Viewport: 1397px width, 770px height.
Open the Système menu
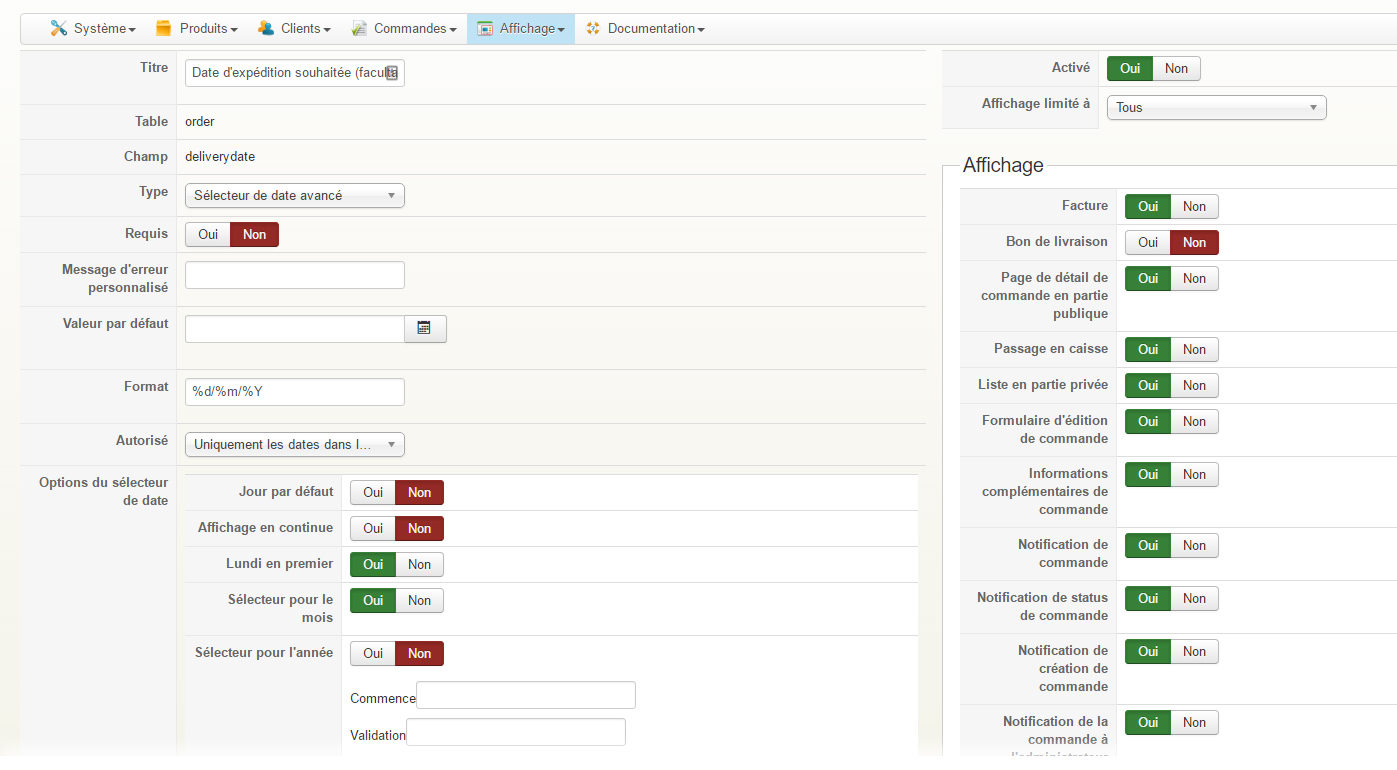93,28
